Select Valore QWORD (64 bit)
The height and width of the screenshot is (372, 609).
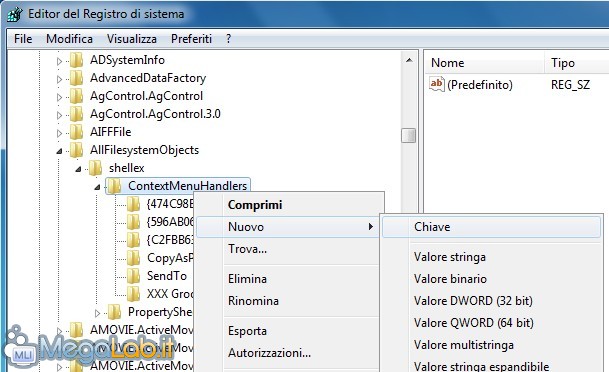[491, 323]
